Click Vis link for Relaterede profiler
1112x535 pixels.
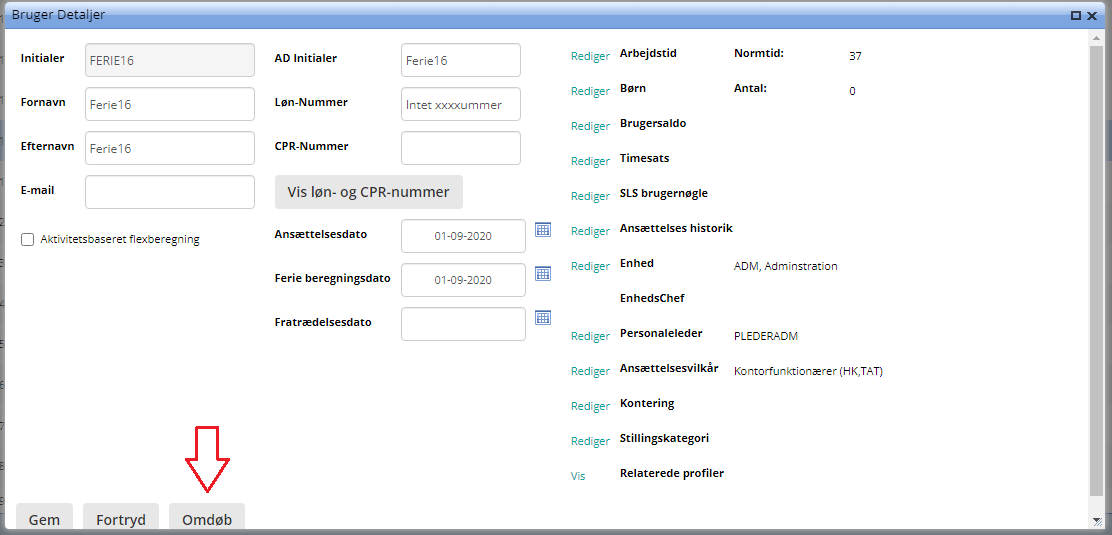[578, 477]
